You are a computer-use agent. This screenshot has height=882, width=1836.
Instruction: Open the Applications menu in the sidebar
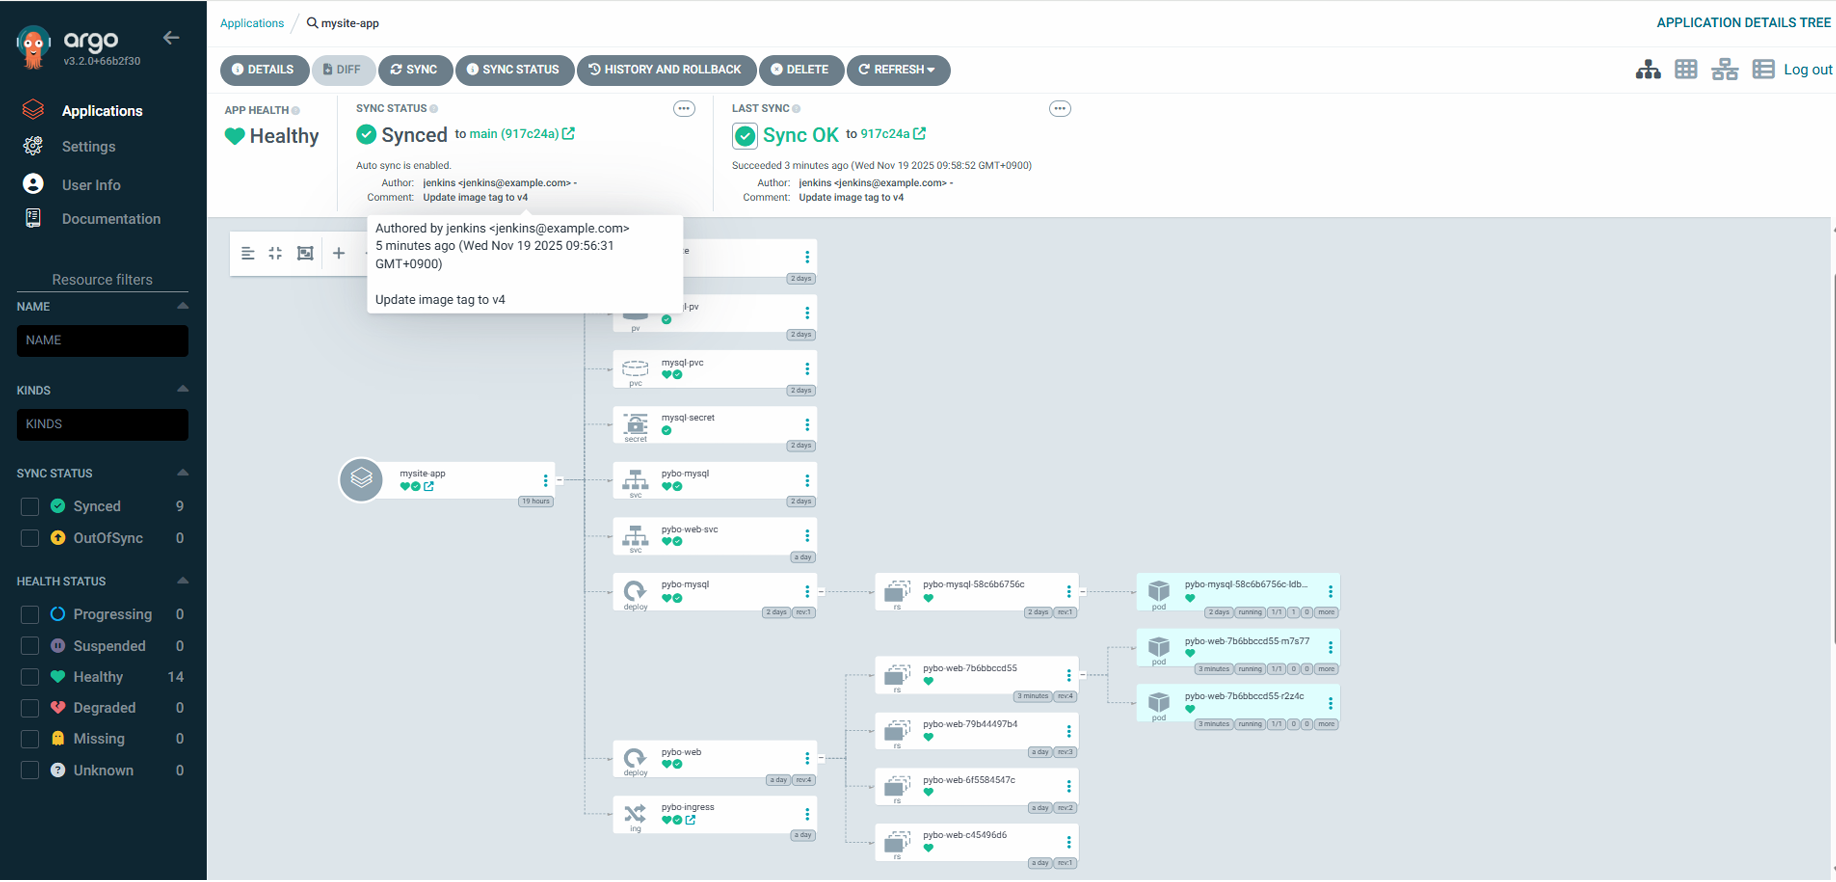(101, 111)
